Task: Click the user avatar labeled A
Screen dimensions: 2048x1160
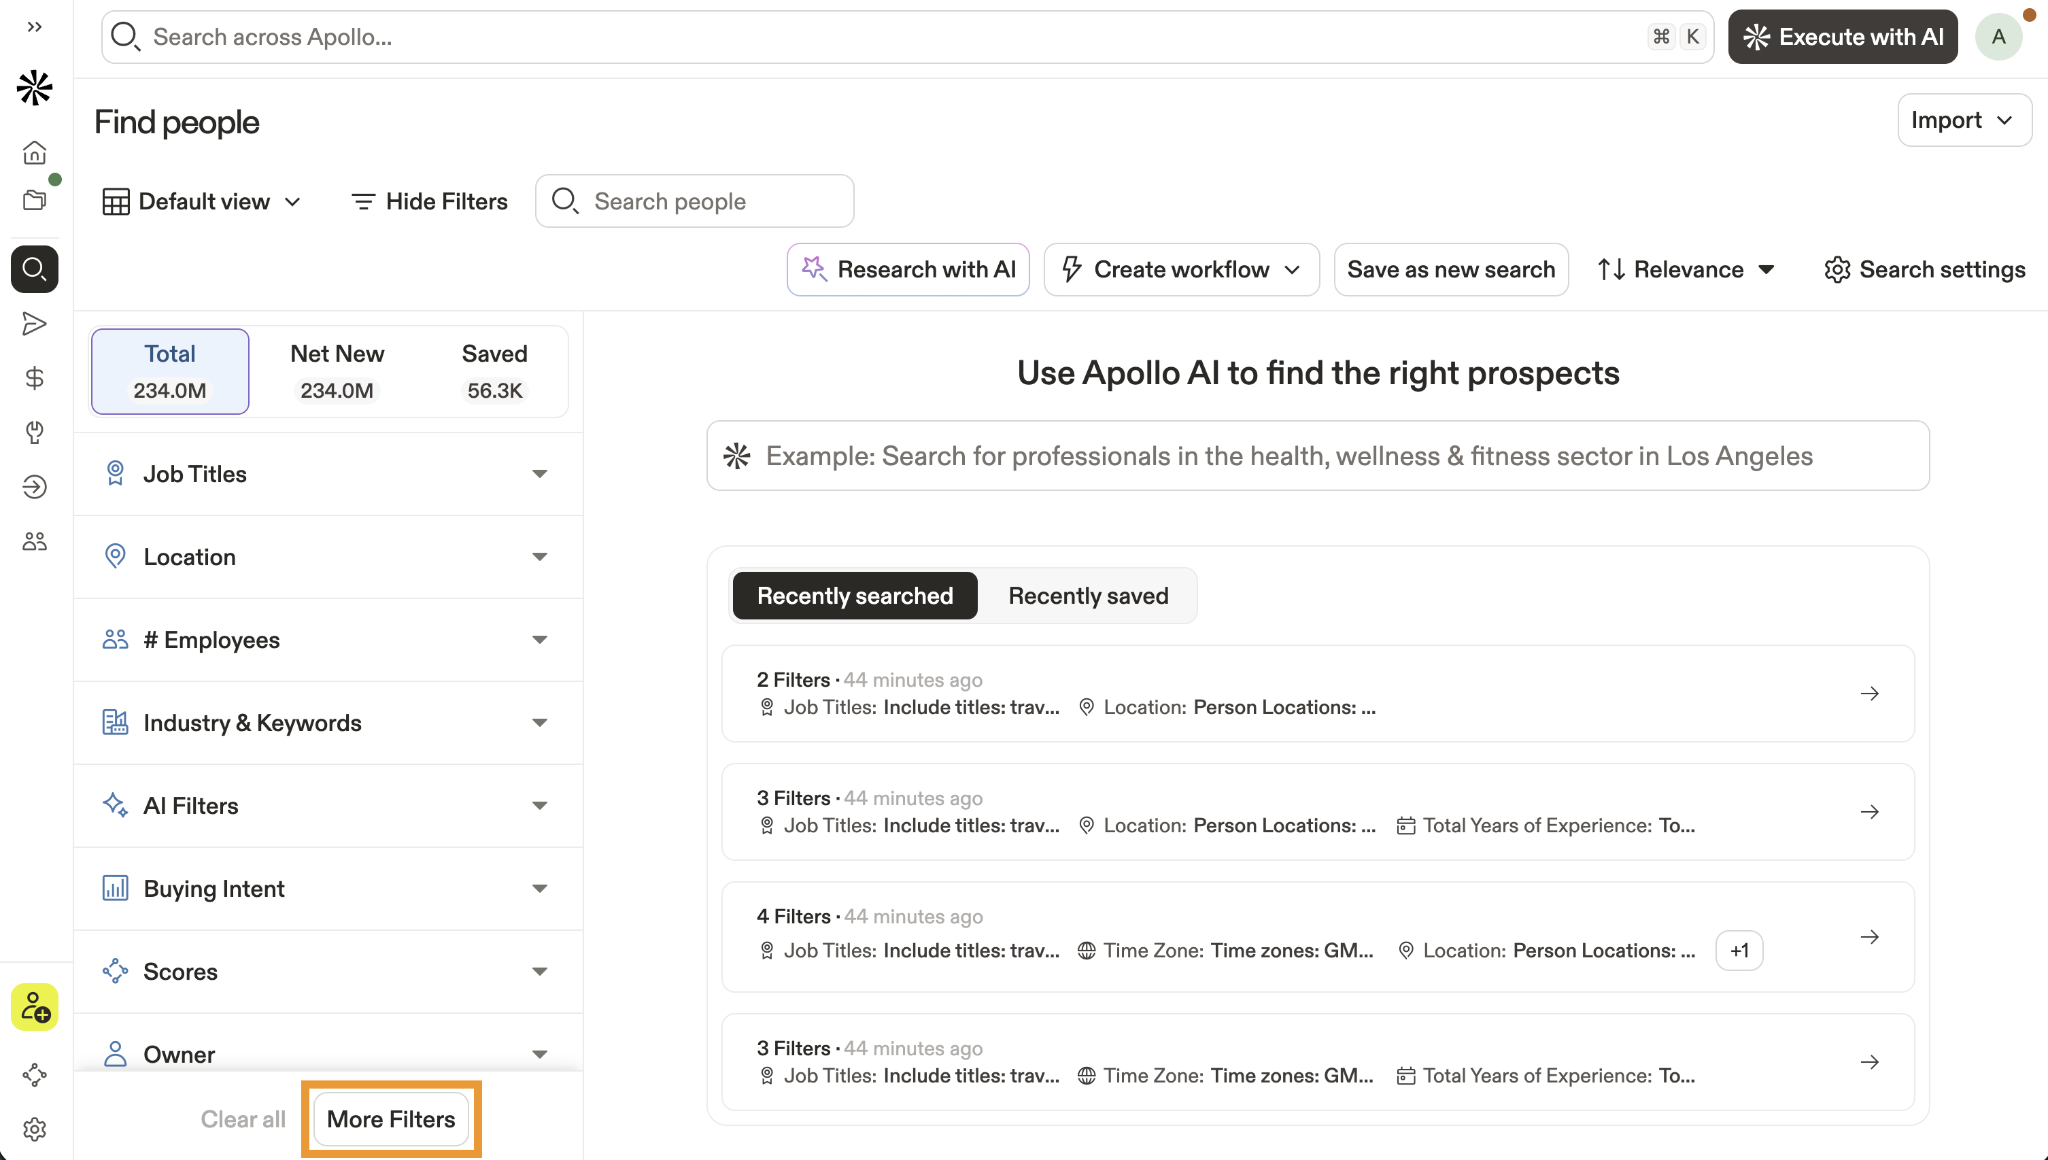Action: tap(1999, 37)
